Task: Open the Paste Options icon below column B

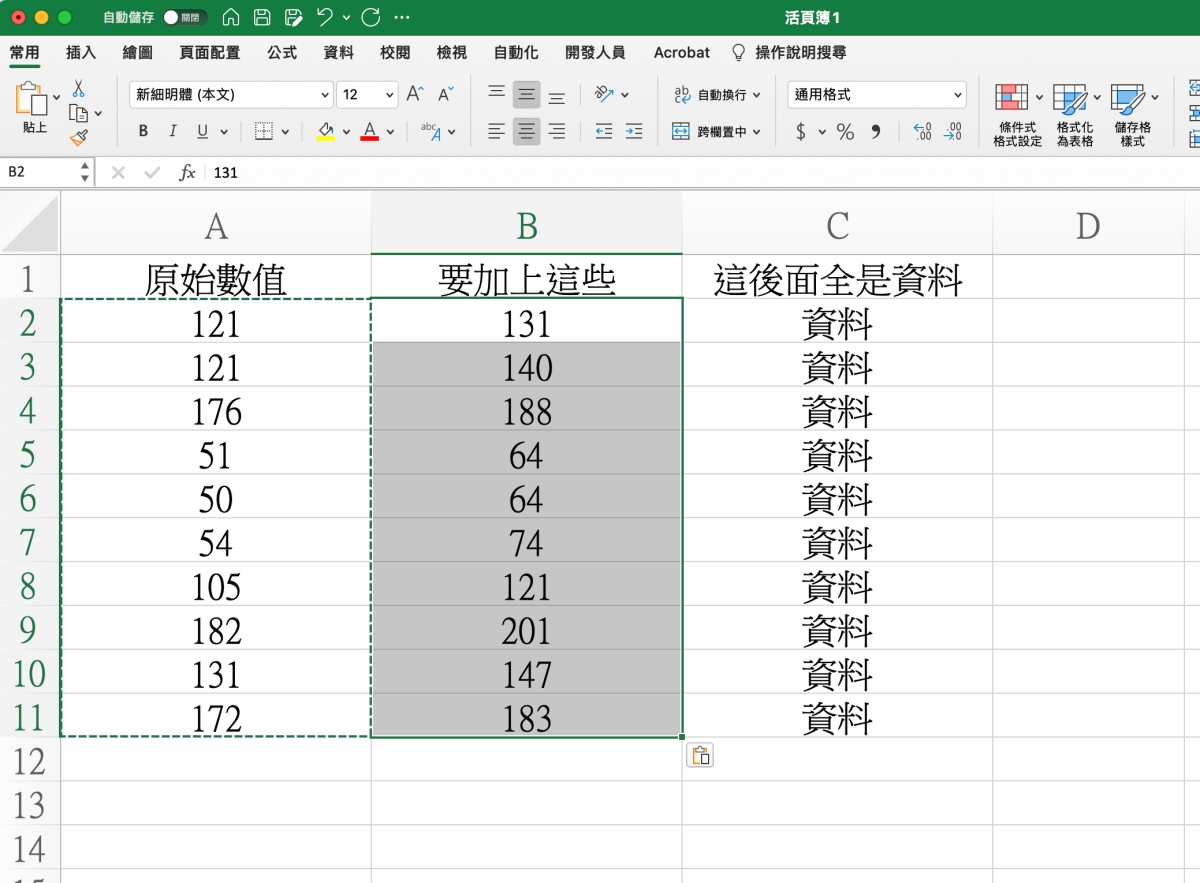Action: click(x=700, y=755)
